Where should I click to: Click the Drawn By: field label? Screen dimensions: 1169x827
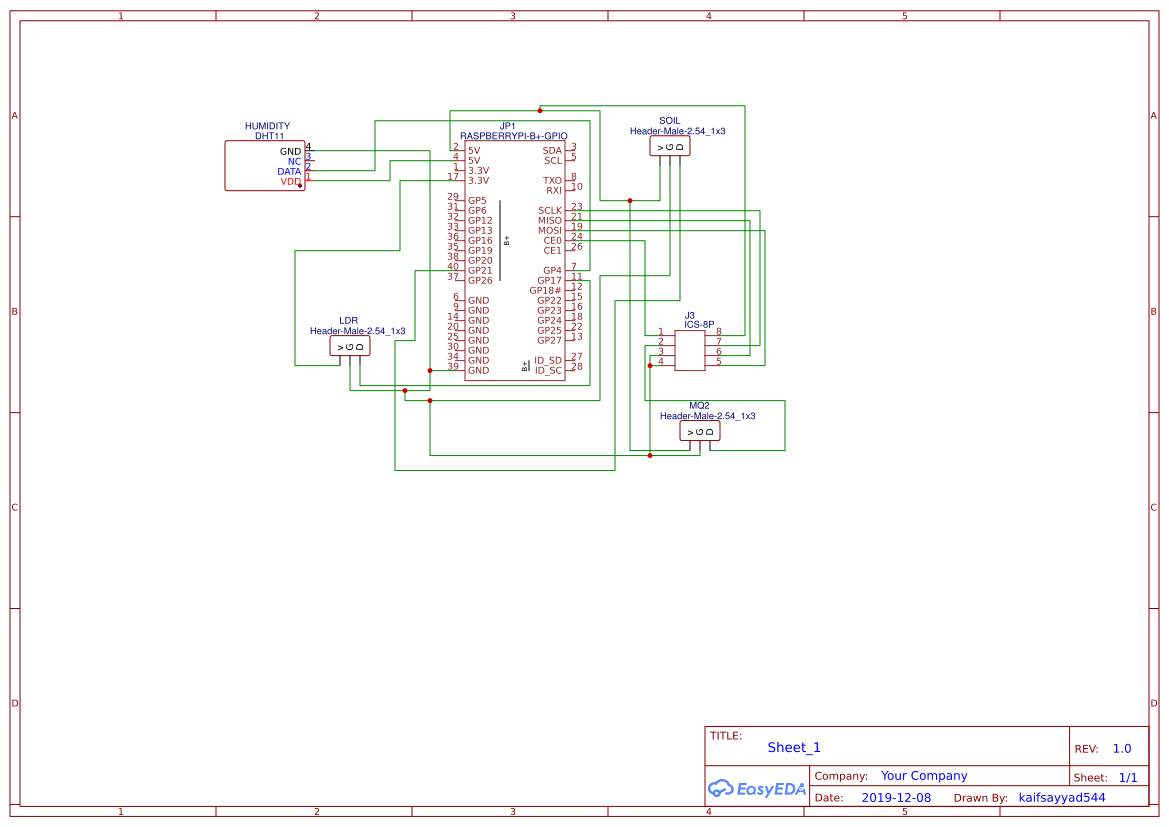980,798
